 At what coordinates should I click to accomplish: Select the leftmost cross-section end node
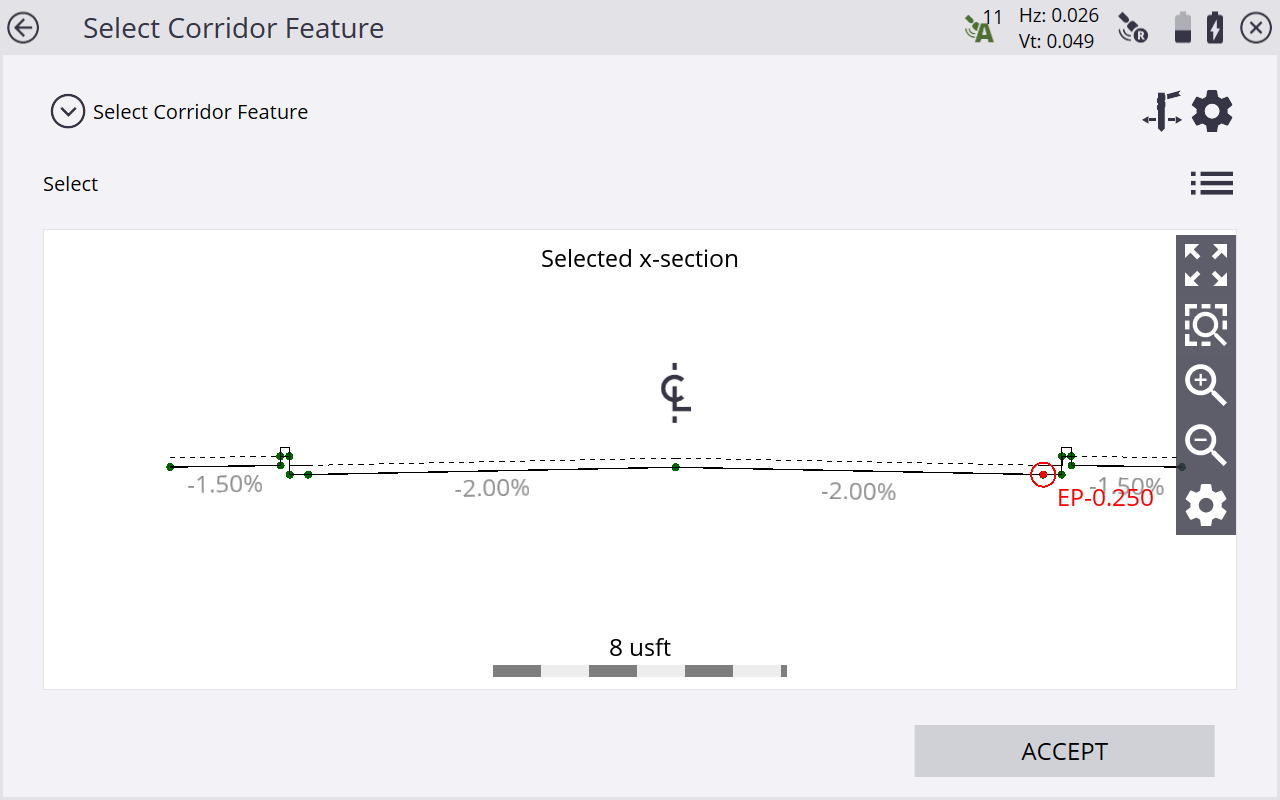point(170,467)
